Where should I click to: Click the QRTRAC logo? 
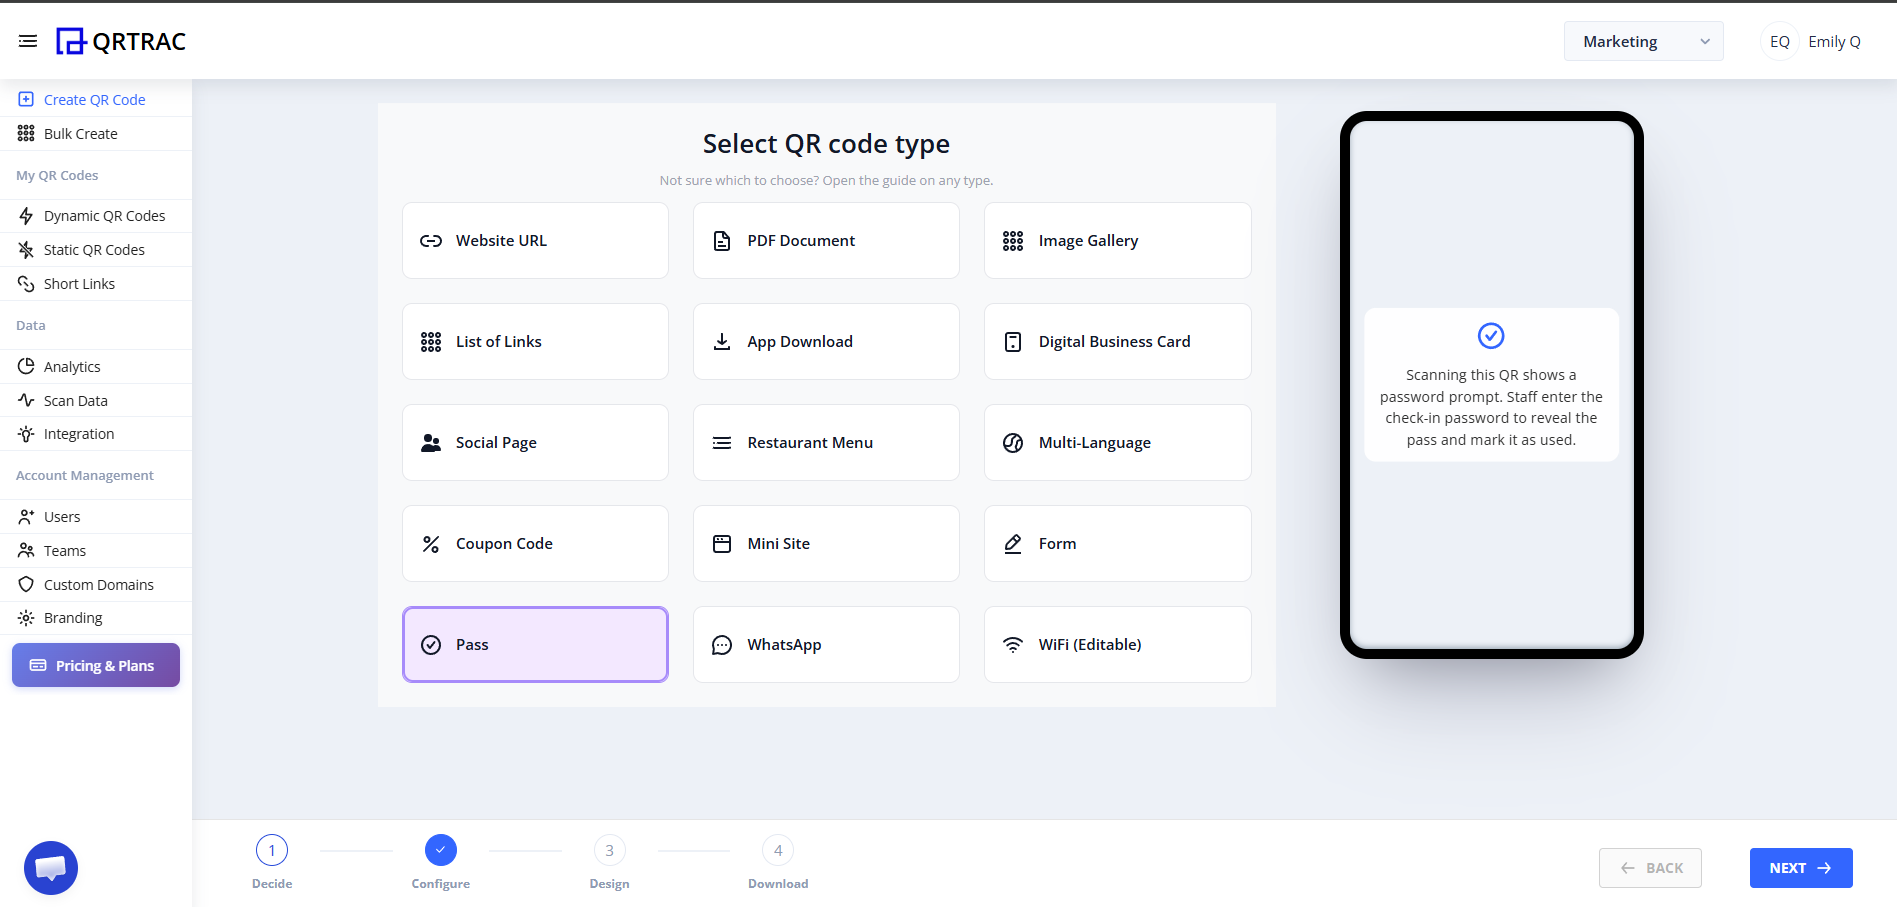coord(121,41)
